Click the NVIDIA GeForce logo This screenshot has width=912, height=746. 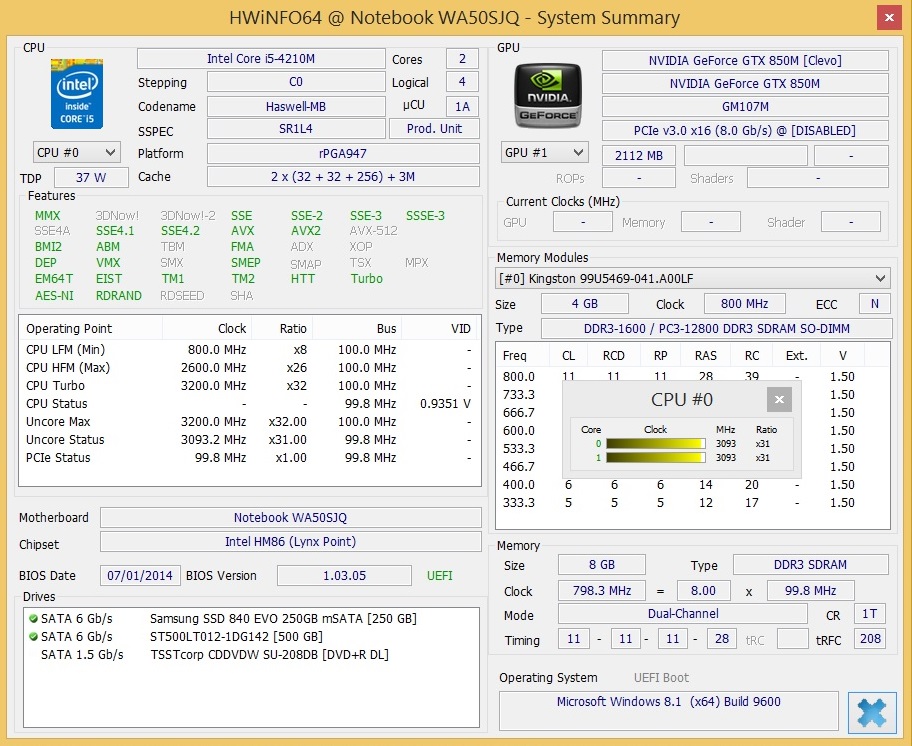click(x=547, y=95)
